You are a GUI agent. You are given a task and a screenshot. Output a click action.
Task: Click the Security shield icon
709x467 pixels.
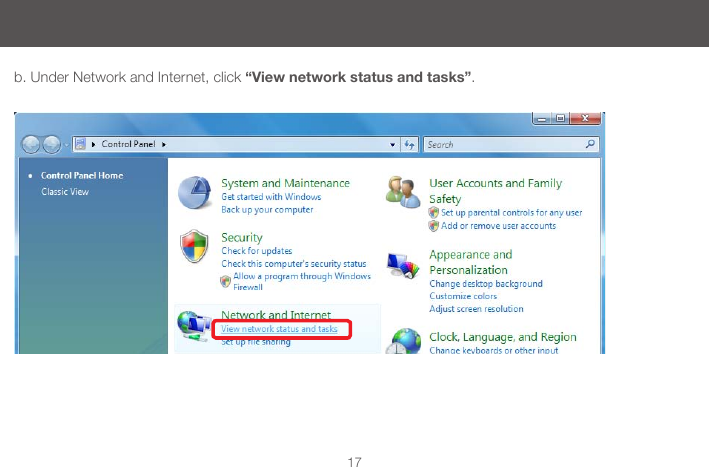194,246
